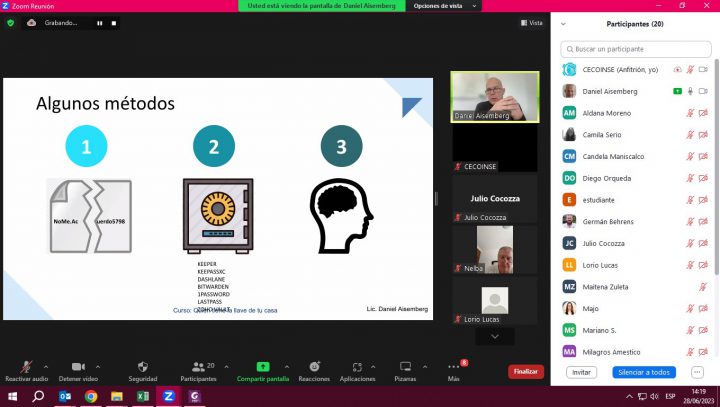Click Diego Orqueda's muted microphone icon

(690, 178)
